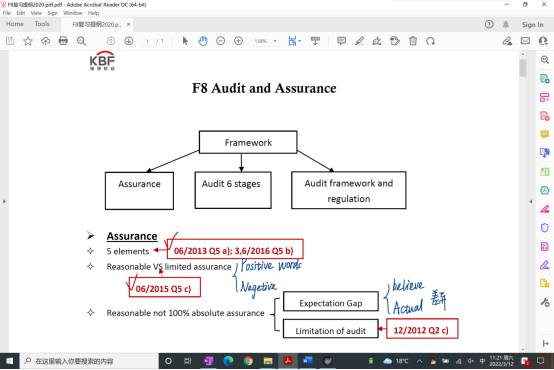The image size is (554, 370).
Task: Add a sticky note comment
Action: (341, 41)
